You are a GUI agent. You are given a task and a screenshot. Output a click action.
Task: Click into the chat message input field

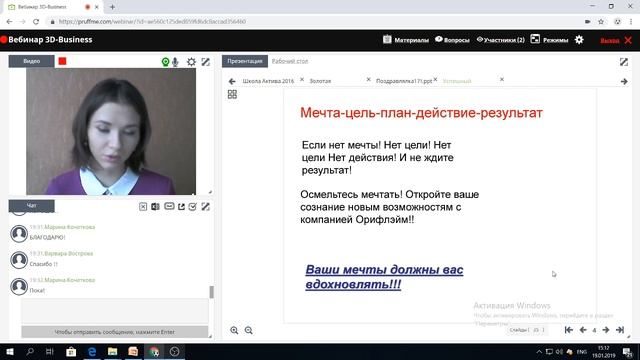tap(115, 311)
